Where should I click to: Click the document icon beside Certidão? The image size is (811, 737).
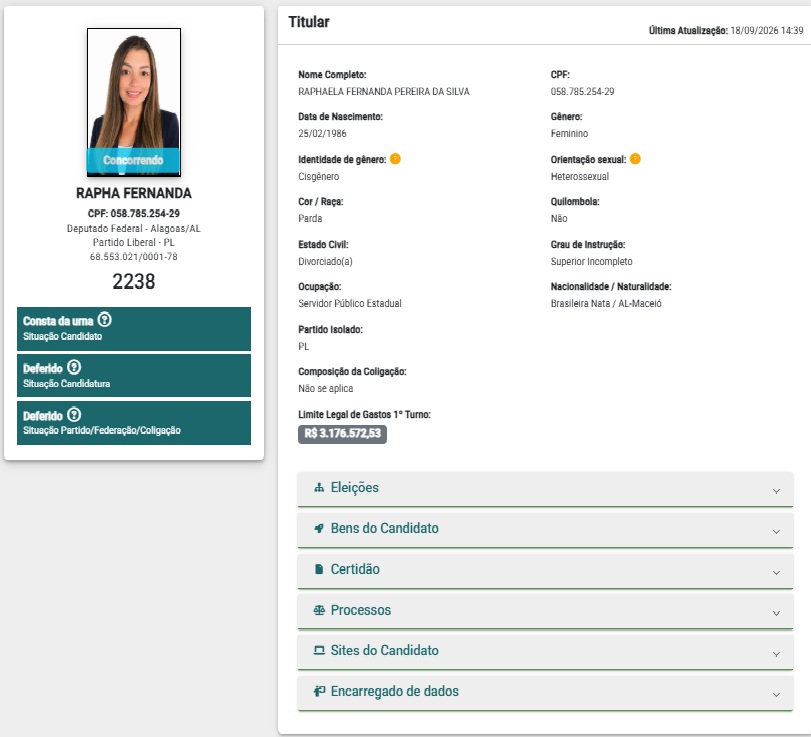click(319, 569)
